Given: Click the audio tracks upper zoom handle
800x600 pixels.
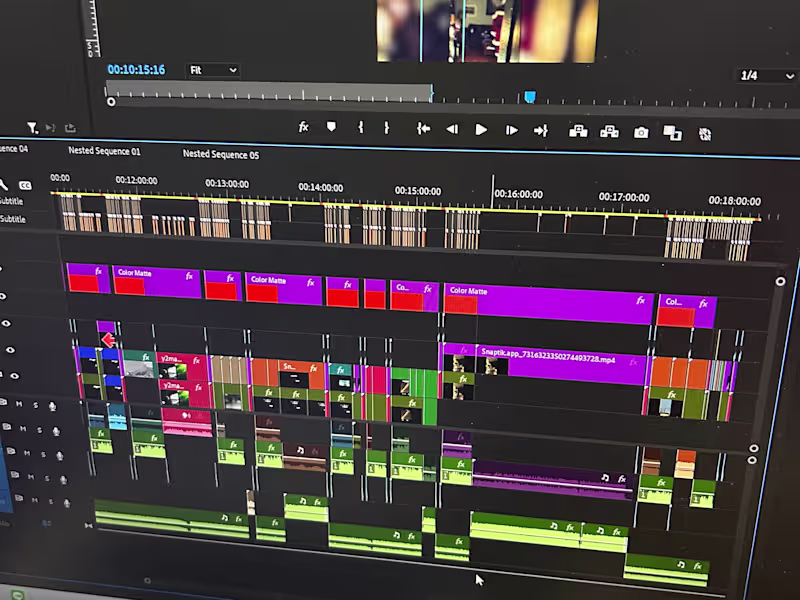Looking at the screenshot, I should [x=753, y=448].
